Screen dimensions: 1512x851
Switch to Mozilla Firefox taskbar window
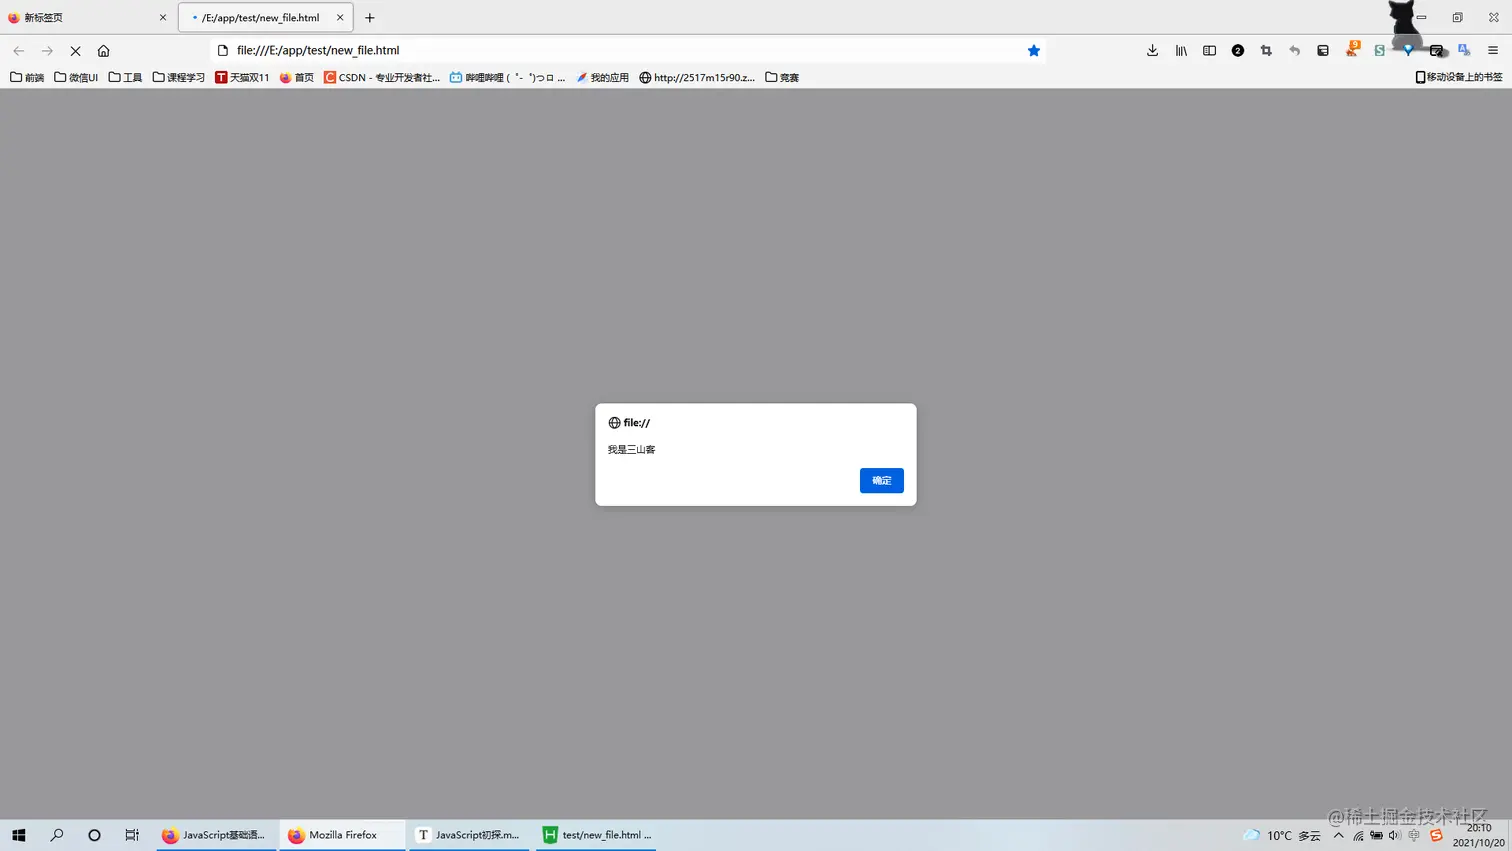342,835
